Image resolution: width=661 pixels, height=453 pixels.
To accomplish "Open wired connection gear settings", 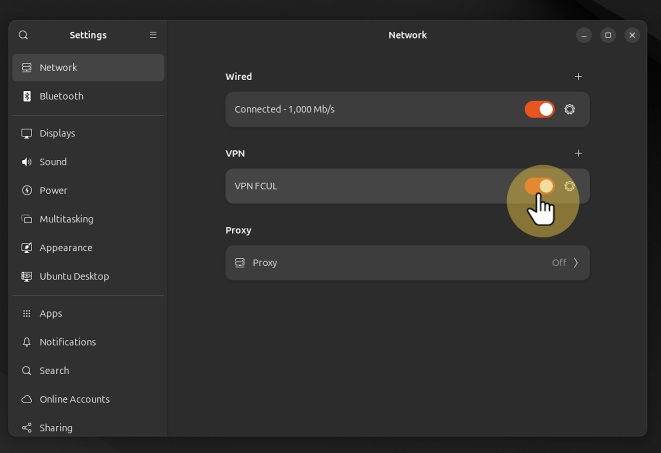I will (x=570, y=110).
